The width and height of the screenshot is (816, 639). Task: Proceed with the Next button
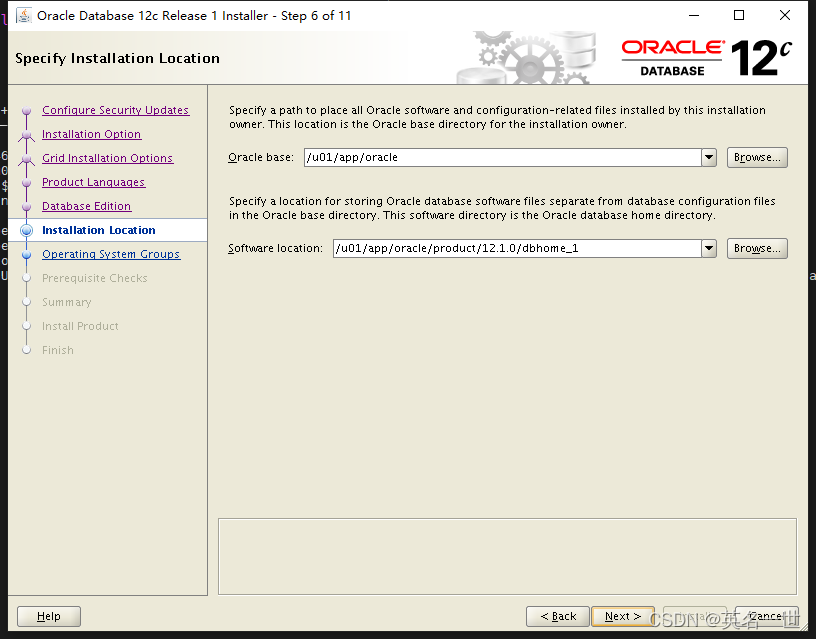click(623, 617)
